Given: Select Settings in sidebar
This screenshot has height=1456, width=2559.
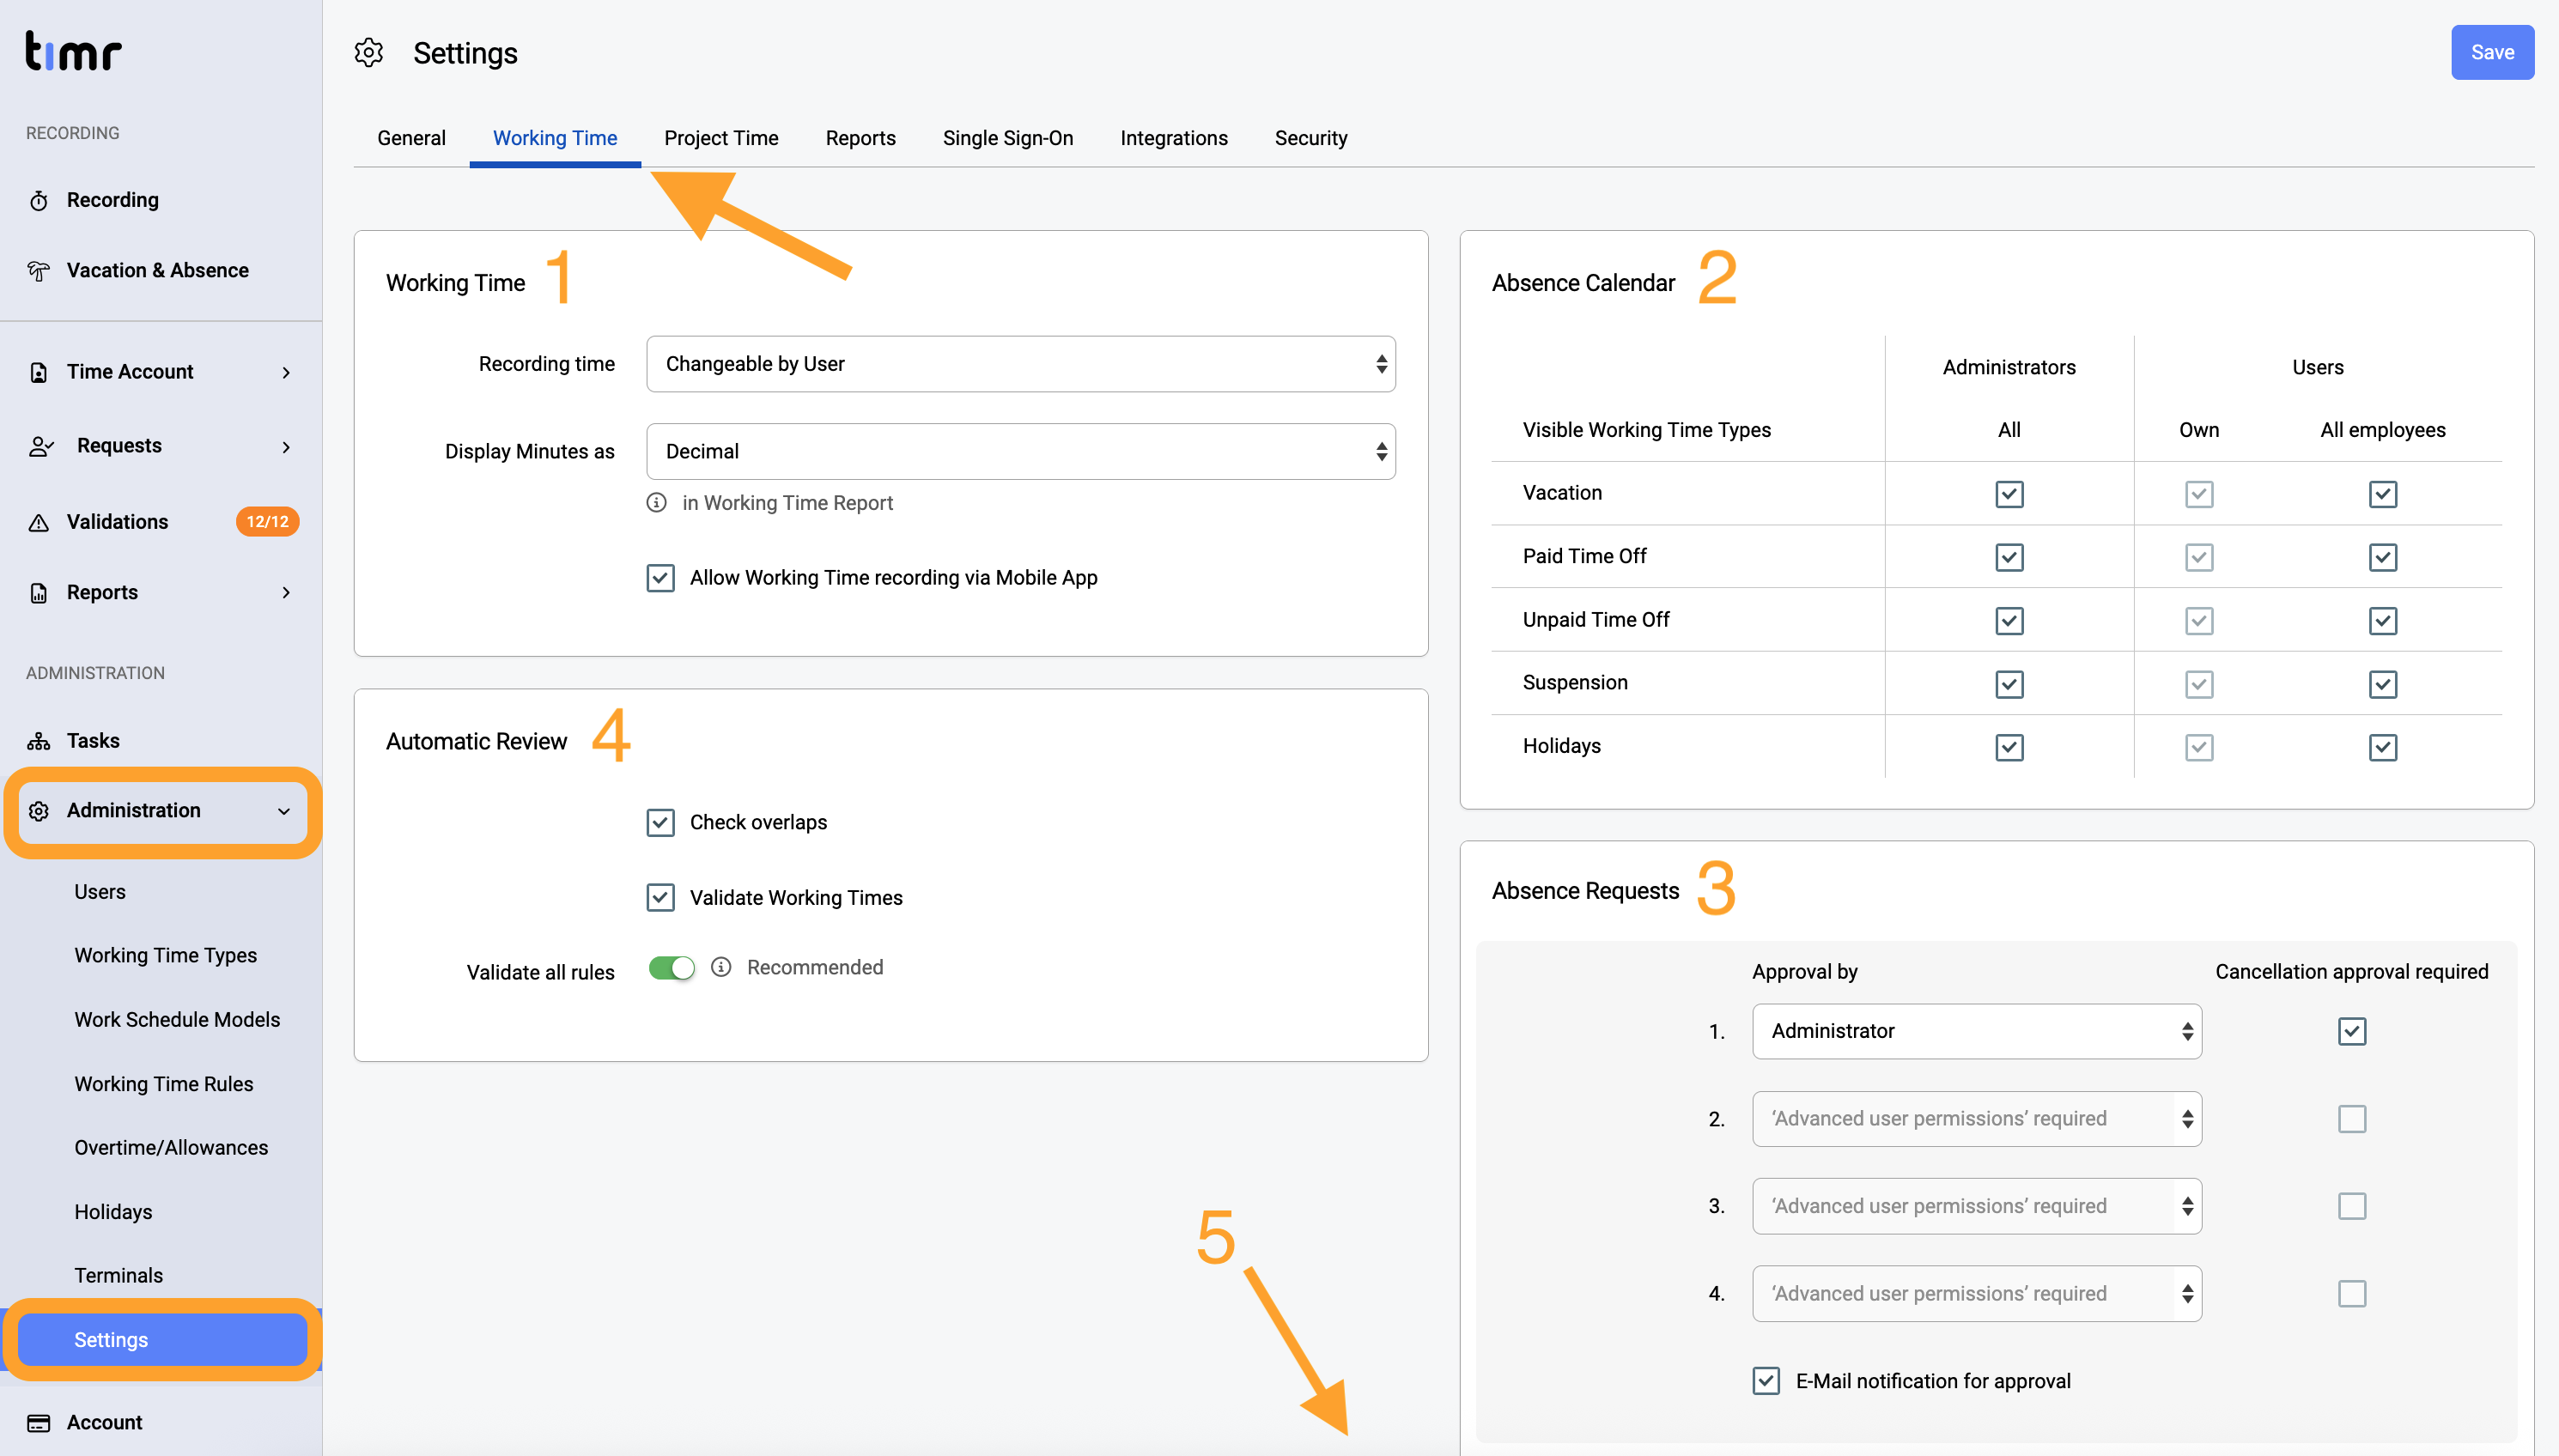Looking at the screenshot, I should tap(163, 1340).
